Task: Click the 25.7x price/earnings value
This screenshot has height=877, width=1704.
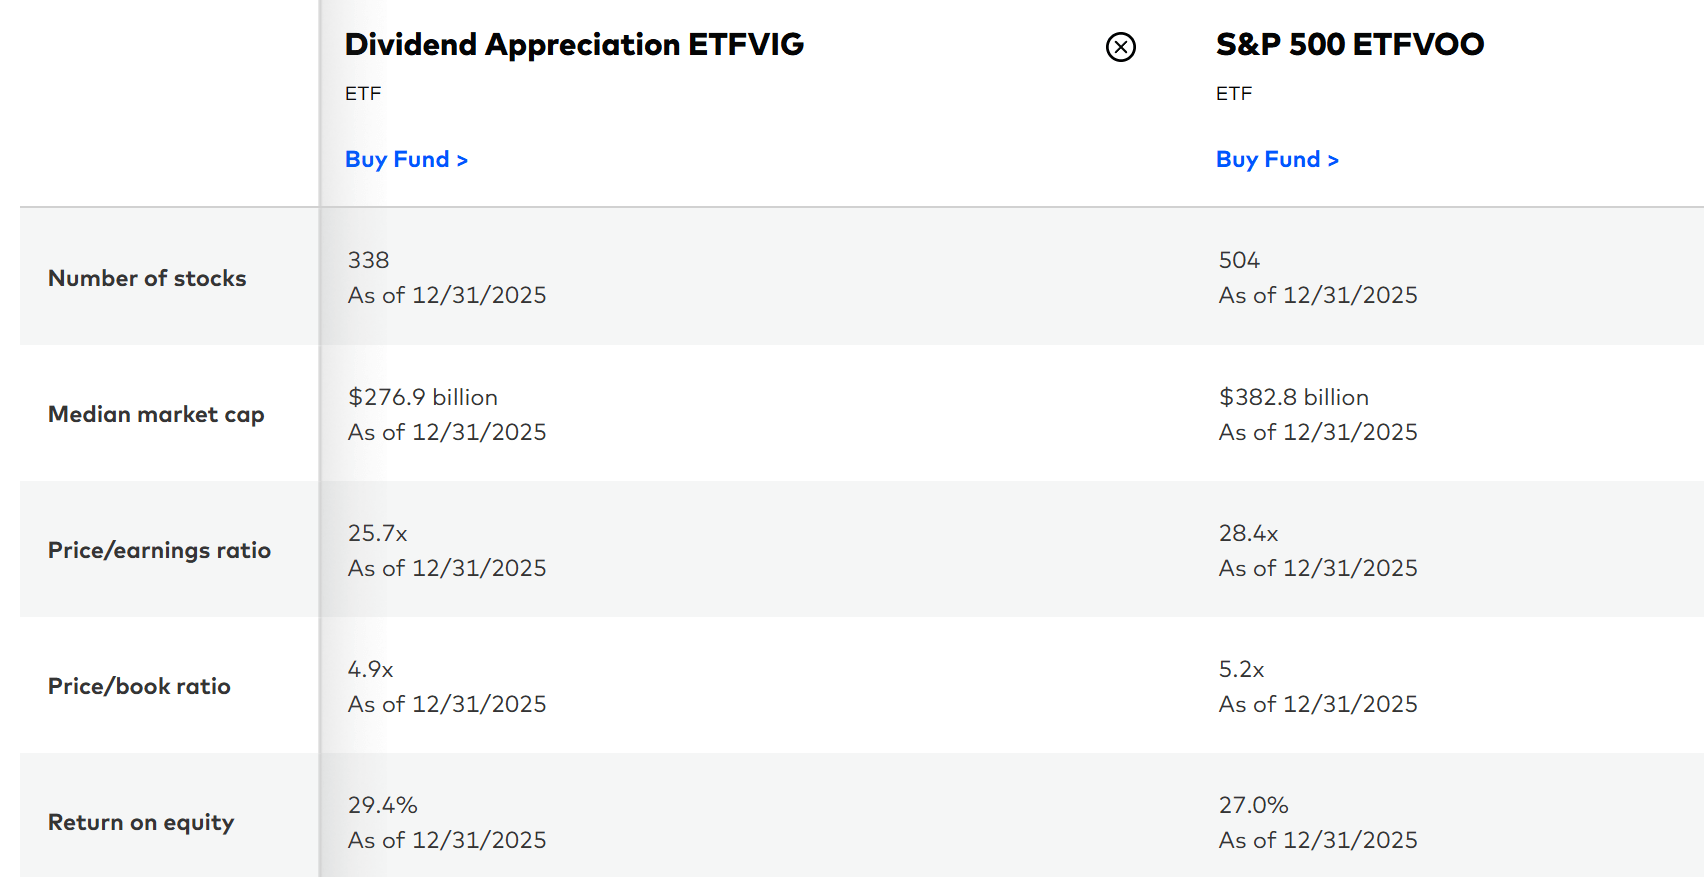Action: (377, 533)
